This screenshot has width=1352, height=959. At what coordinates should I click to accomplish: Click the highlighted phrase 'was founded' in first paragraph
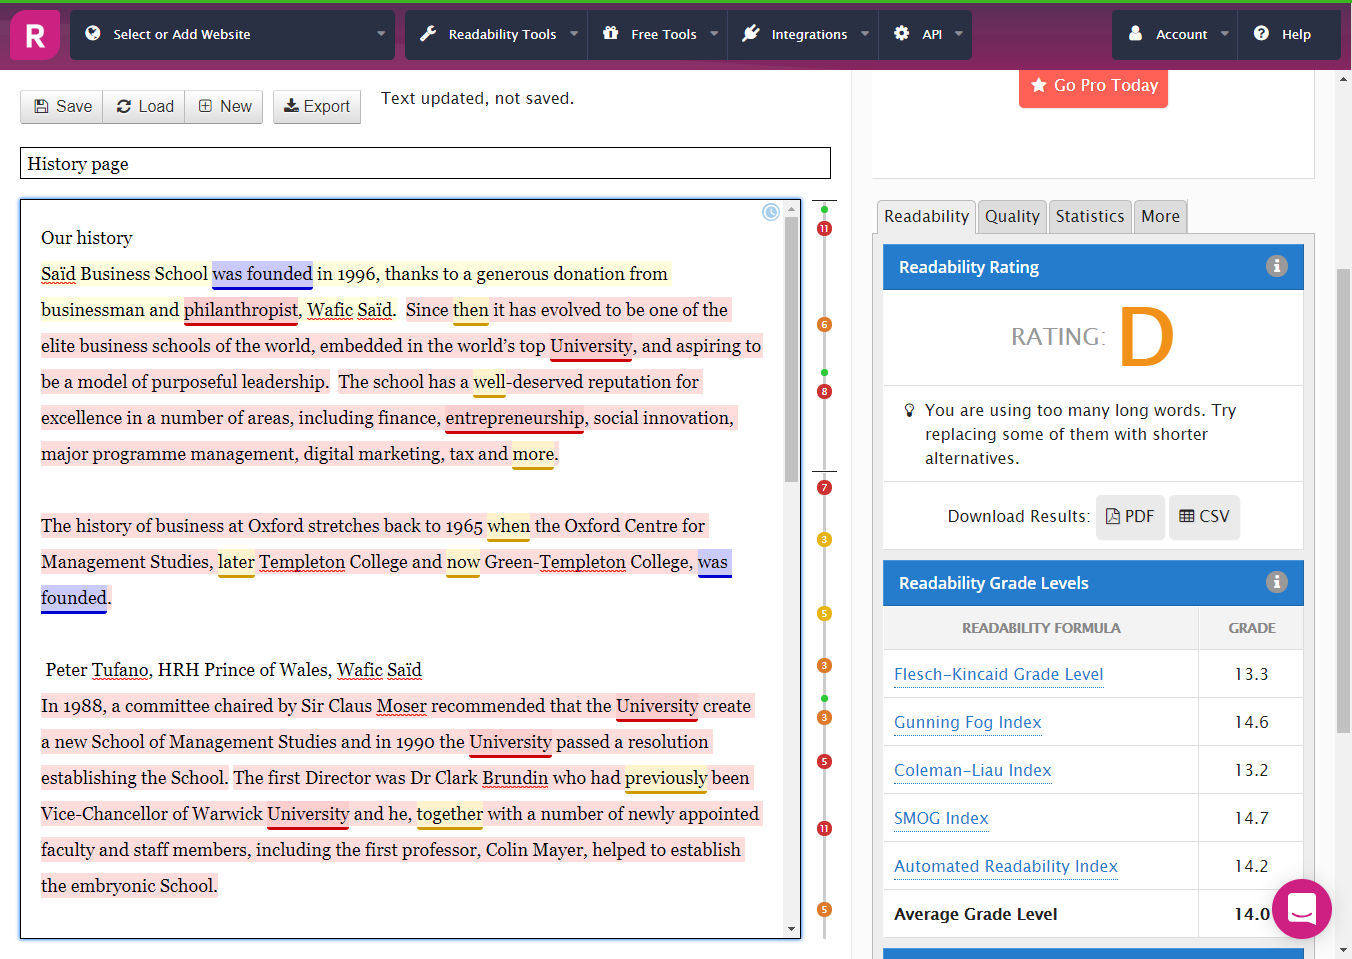pos(262,274)
